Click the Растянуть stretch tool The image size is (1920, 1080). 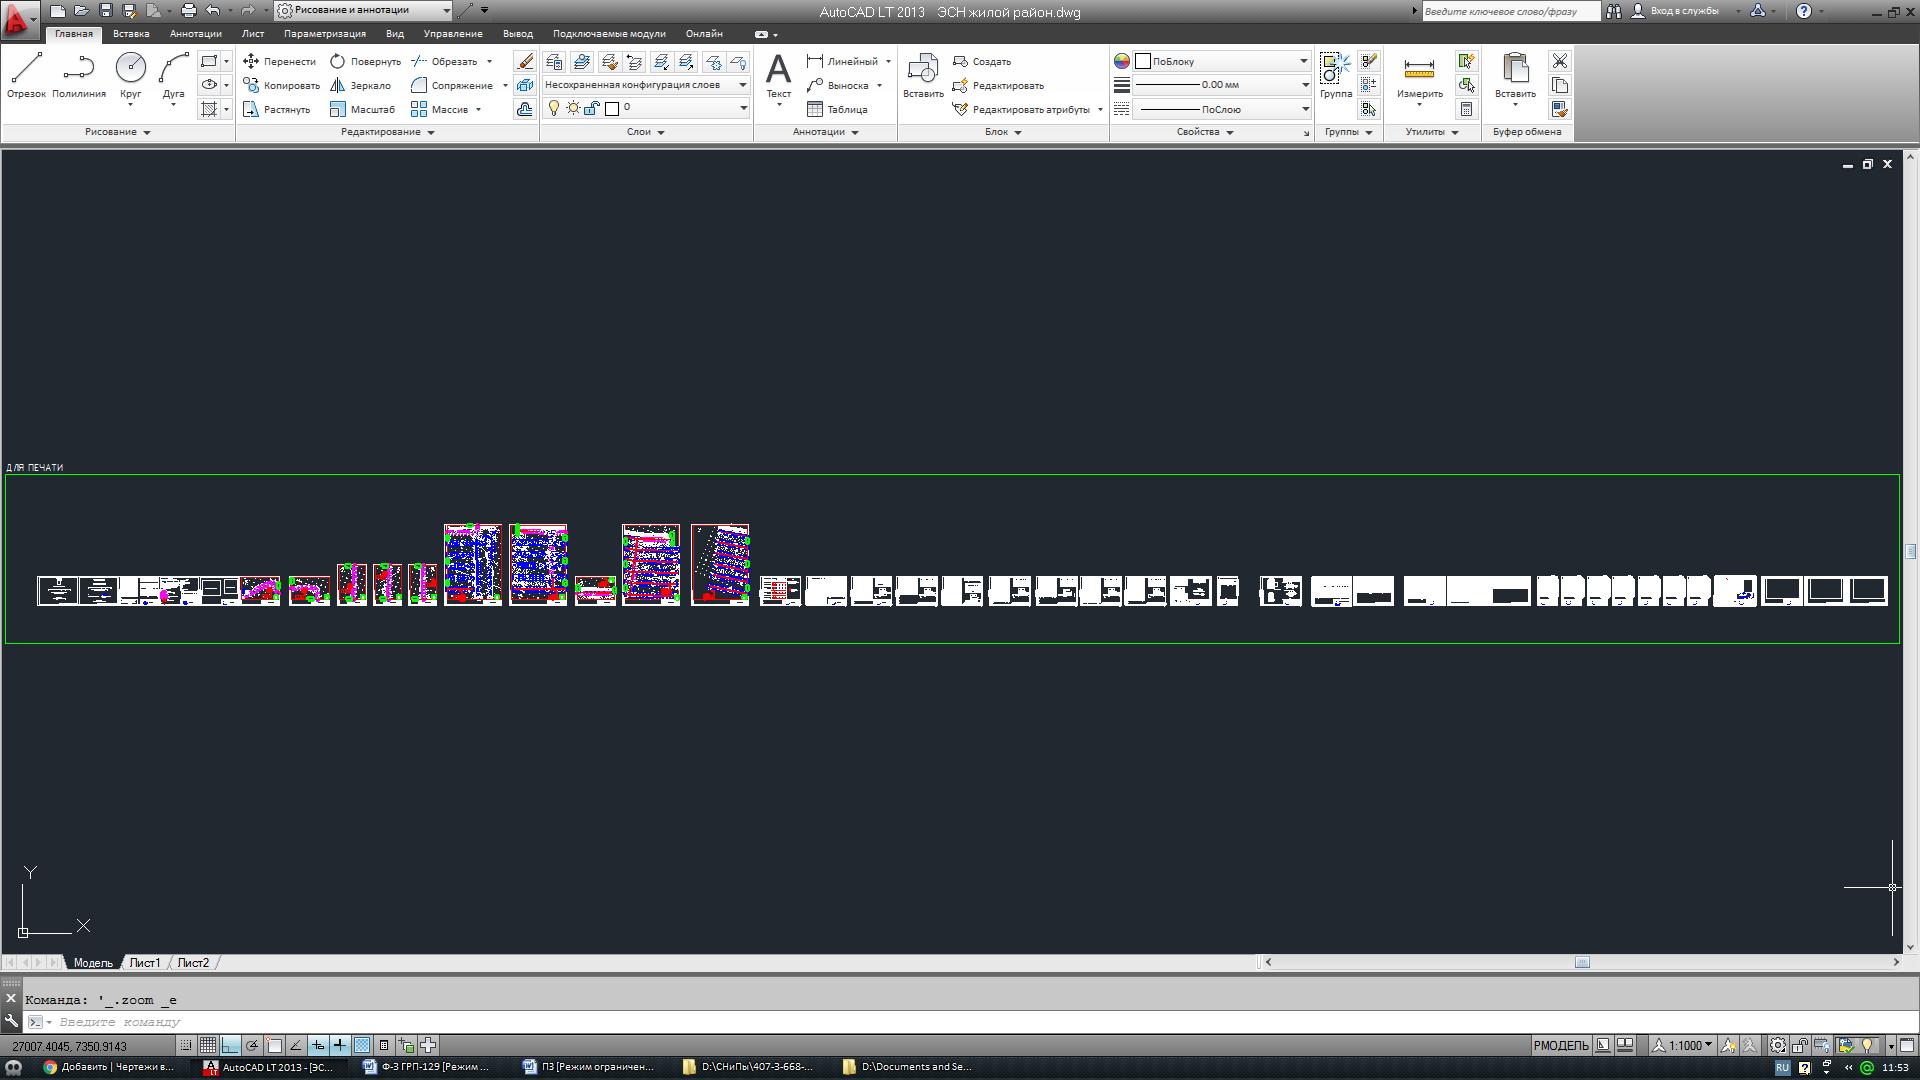(276, 109)
